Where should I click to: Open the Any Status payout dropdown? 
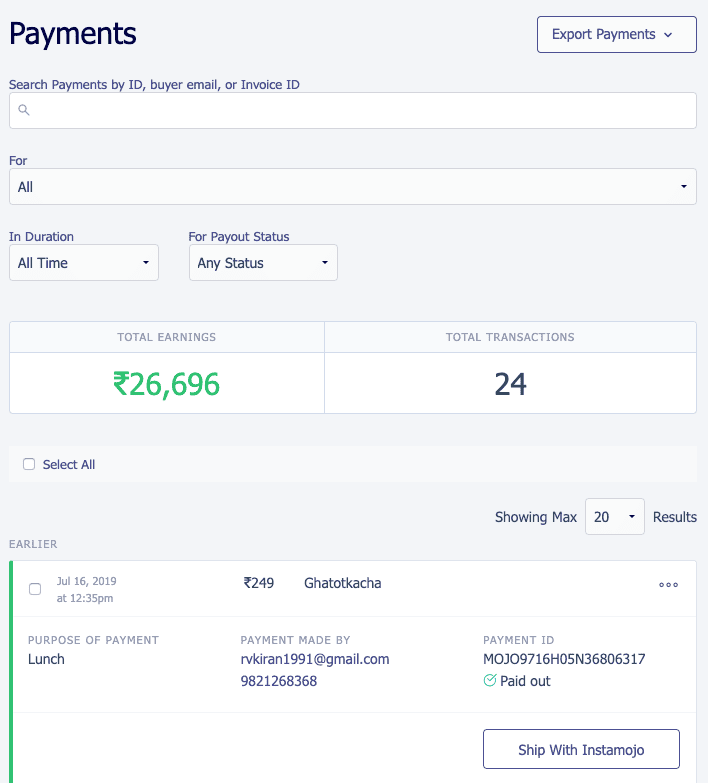[x=263, y=263]
